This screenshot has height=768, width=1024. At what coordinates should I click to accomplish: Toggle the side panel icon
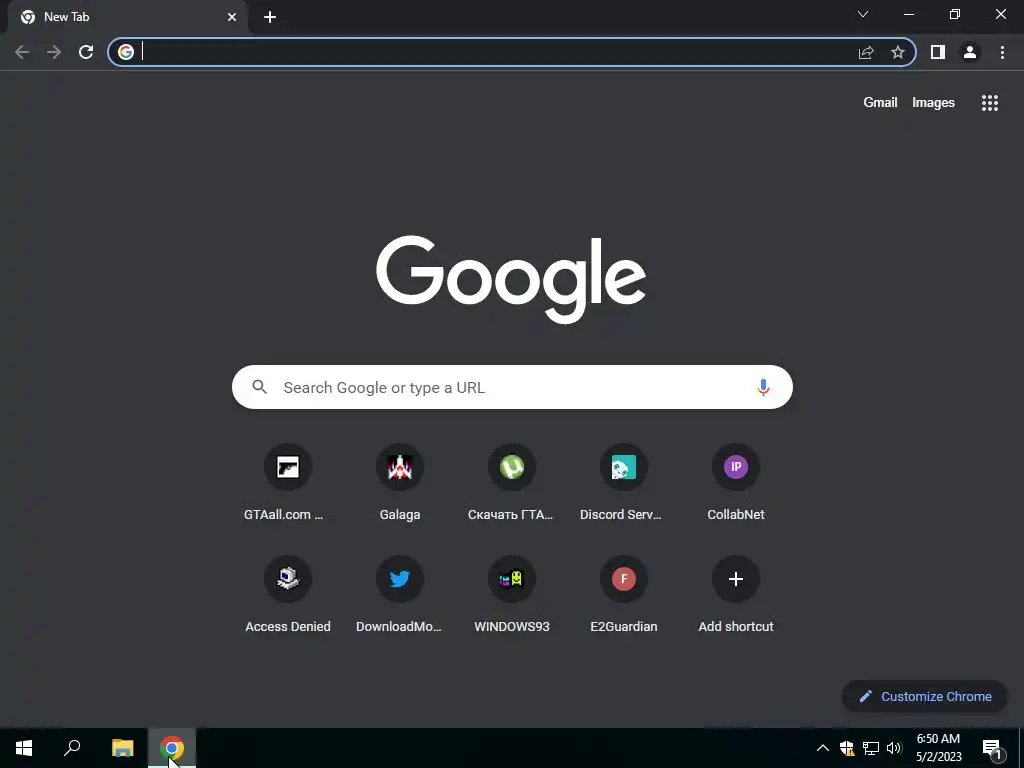tap(938, 52)
